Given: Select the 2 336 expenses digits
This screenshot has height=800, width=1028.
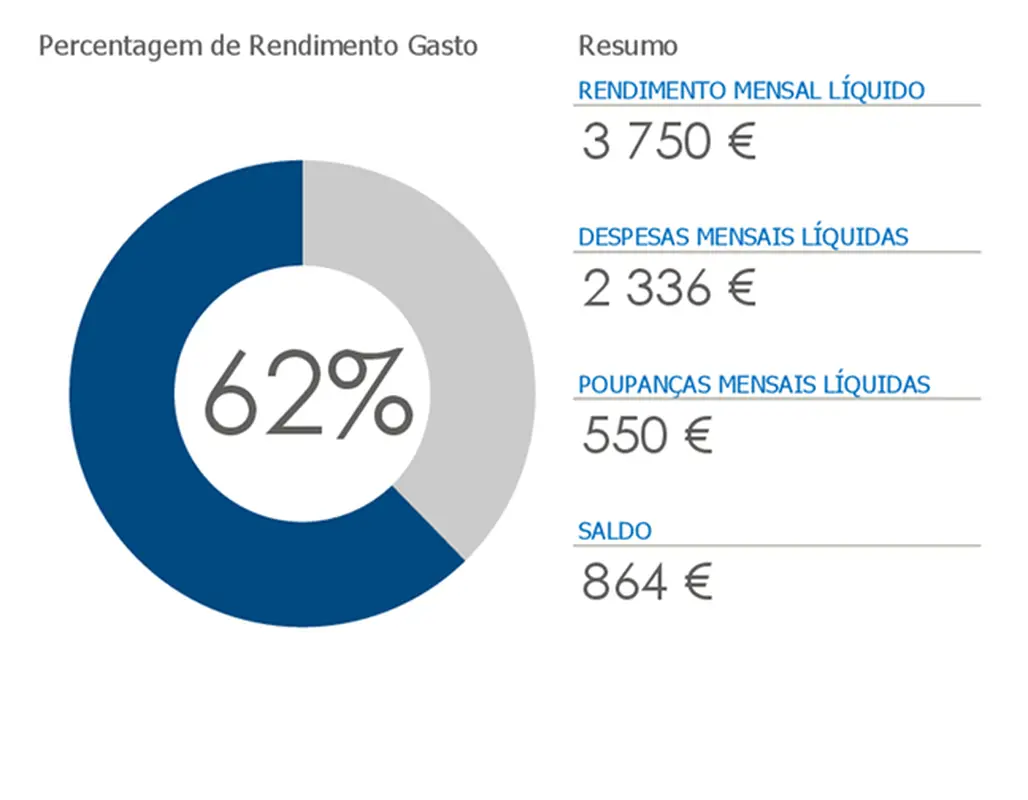Looking at the screenshot, I should [646, 290].
